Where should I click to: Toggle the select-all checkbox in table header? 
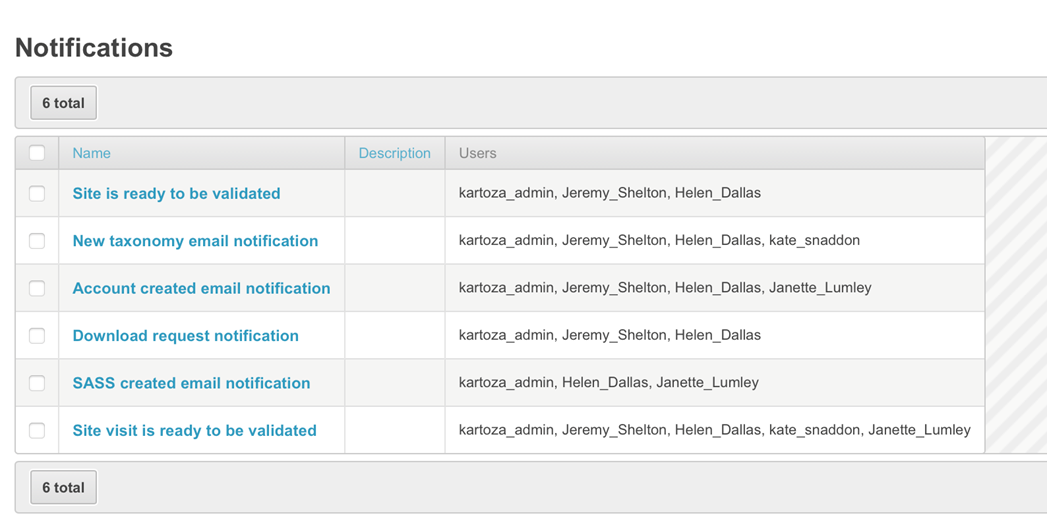click(37, 153)
